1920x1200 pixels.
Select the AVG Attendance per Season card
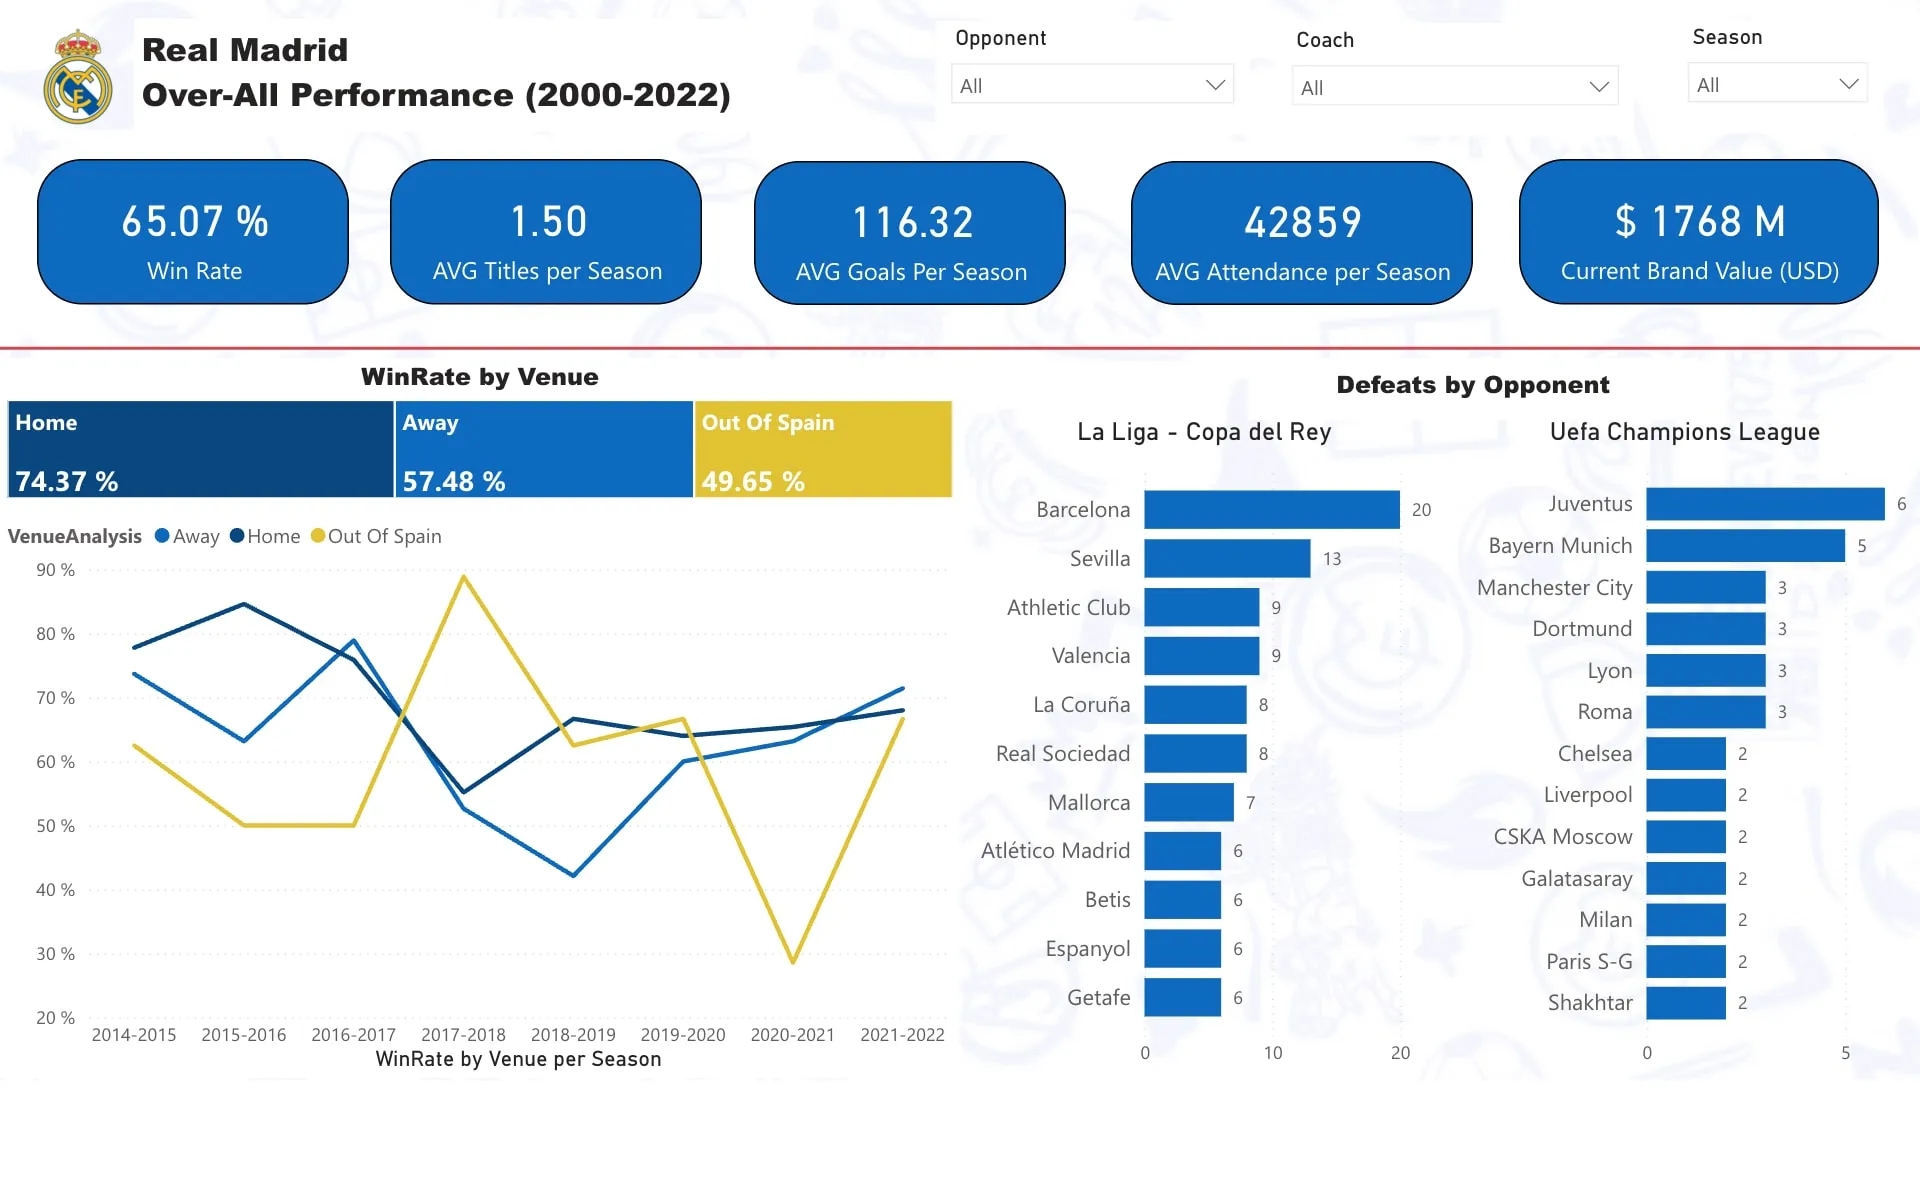point(1302,233)
